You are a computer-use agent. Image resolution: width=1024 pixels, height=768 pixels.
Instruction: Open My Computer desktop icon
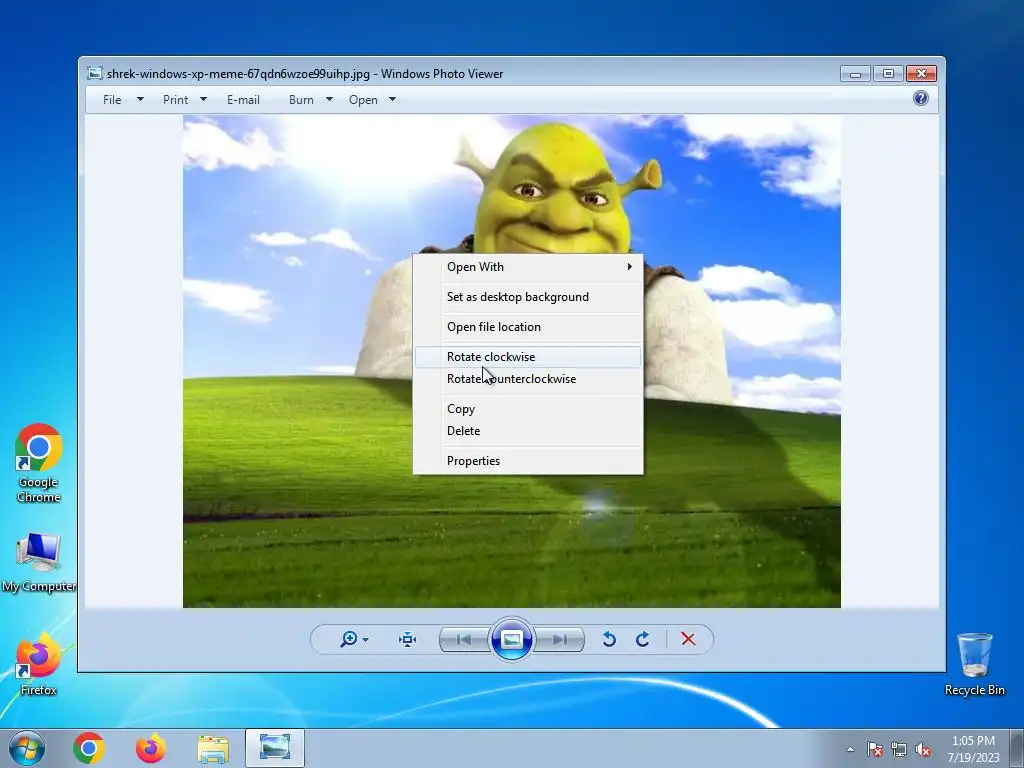pyautogui.click(x=39, y=562)
